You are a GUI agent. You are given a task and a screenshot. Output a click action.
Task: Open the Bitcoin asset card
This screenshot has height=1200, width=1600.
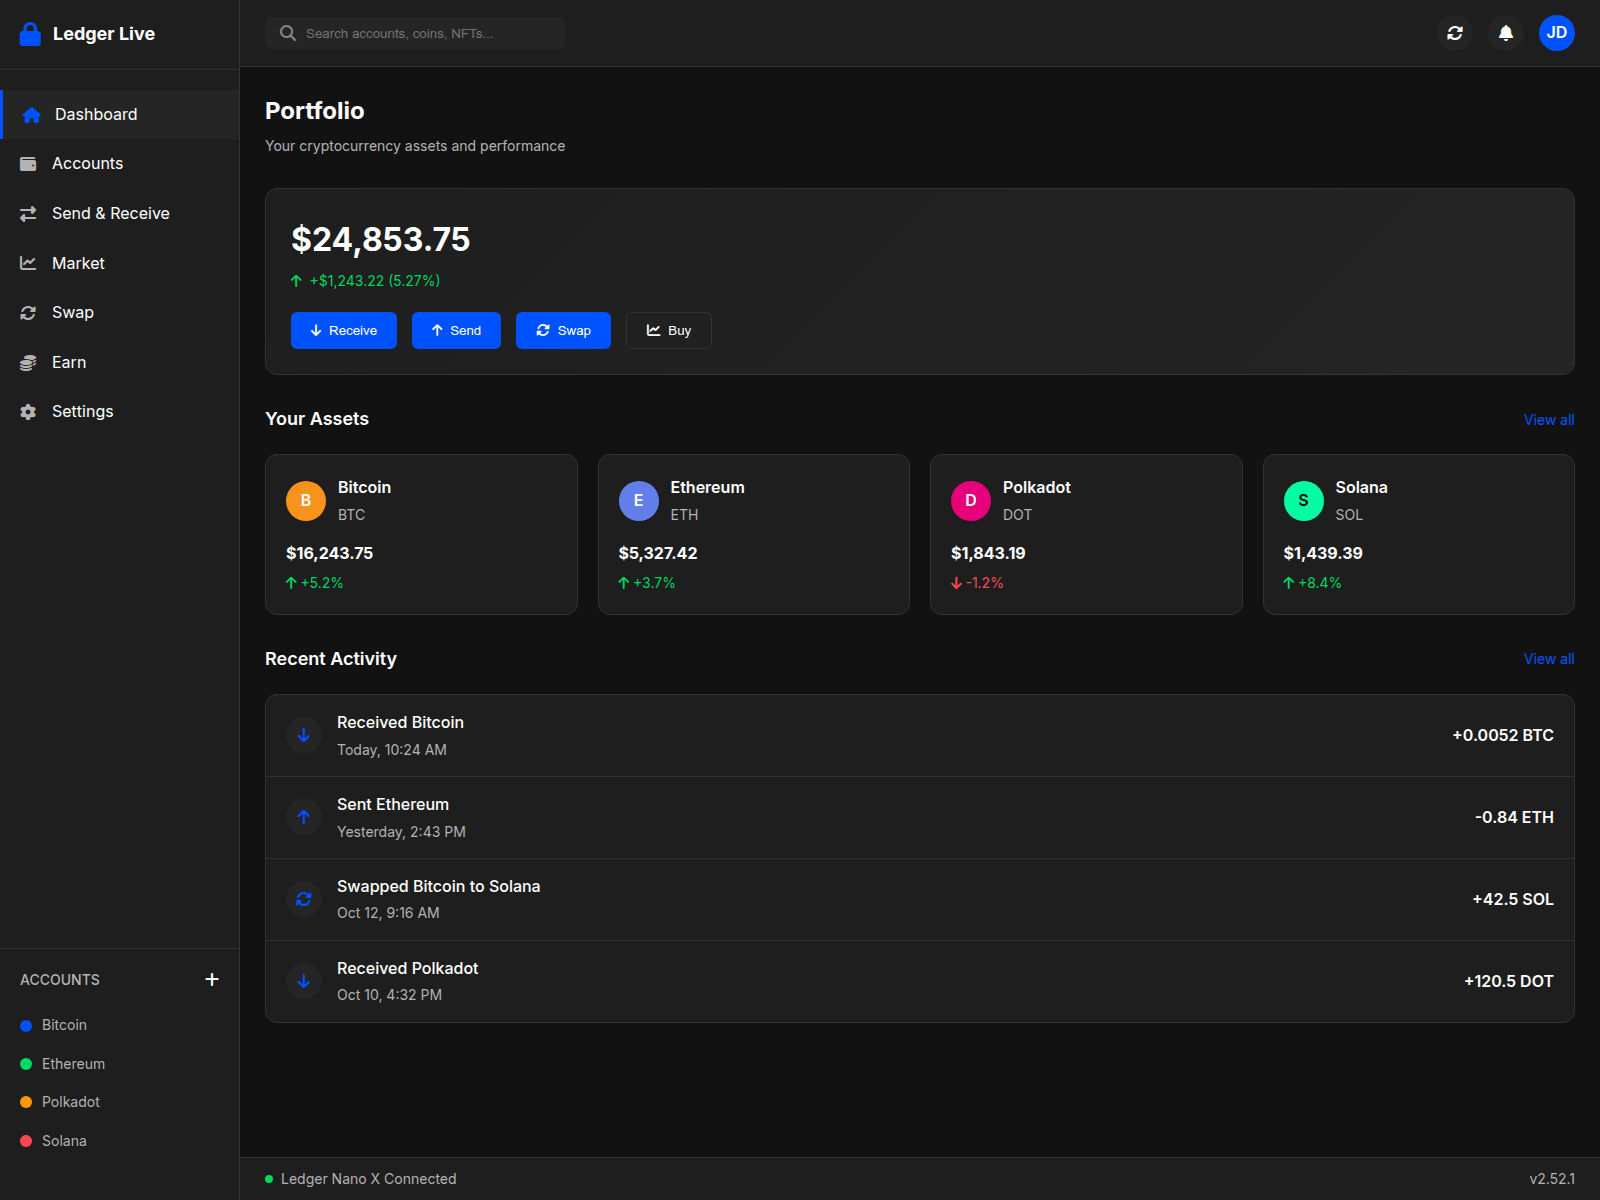tap(421, 535)
